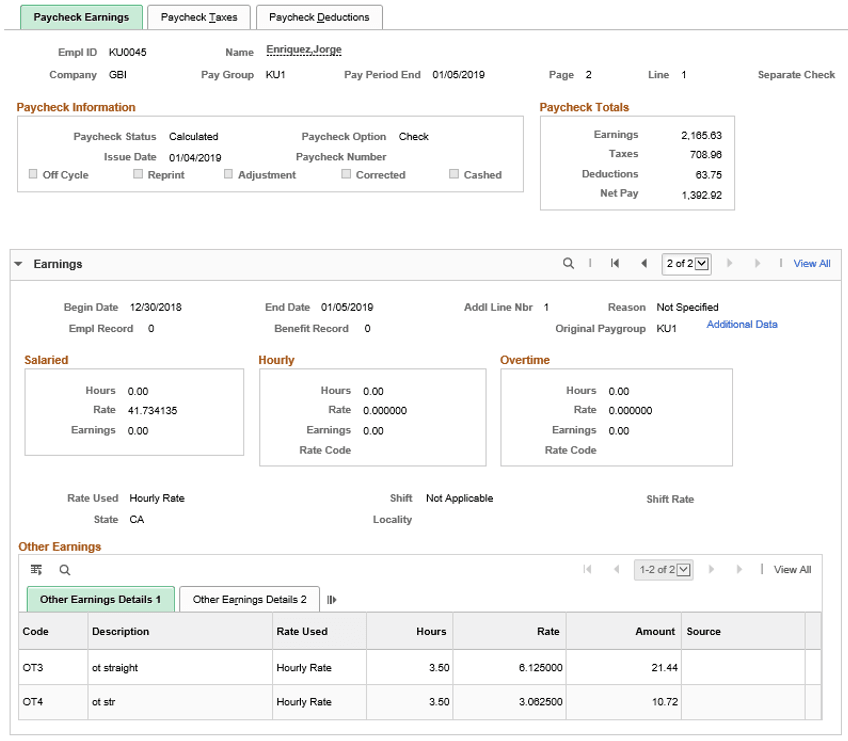Screen dimensions: 848x741
Task: Click the first record navigation icon
Action: 614,263
